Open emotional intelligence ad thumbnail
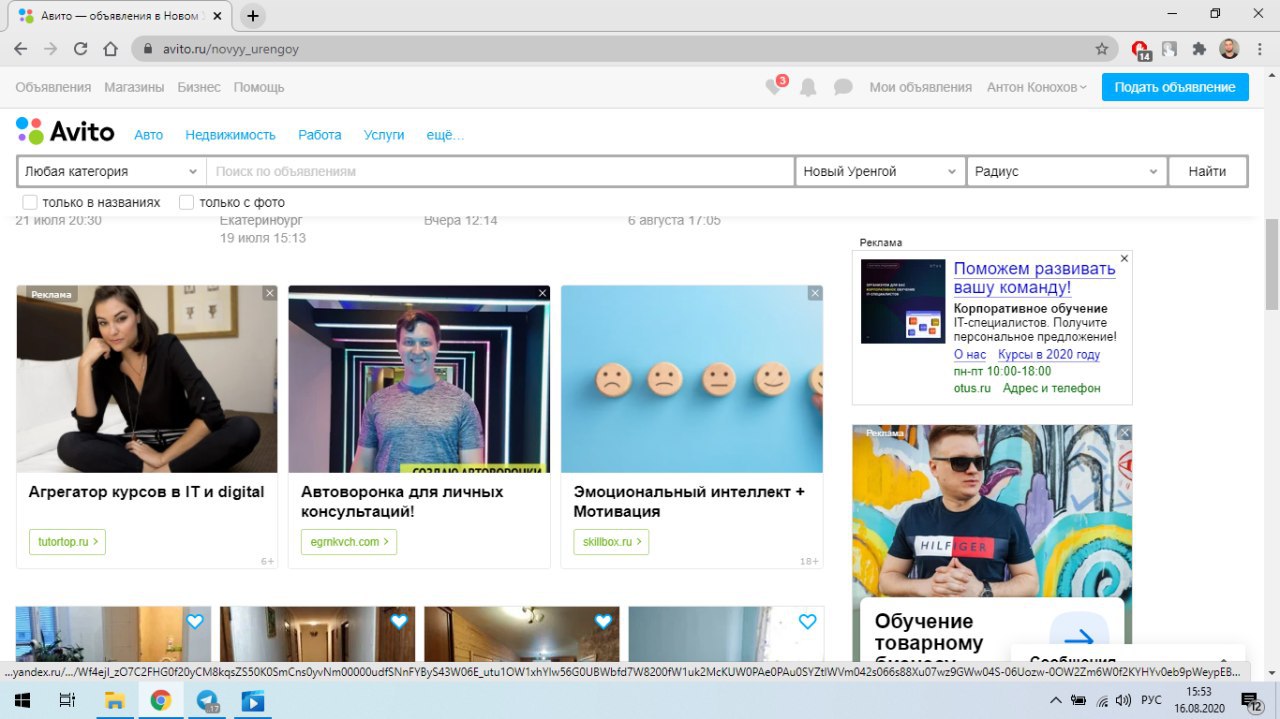This screenshot has width=1280, height=719. click(x=692, y=379)
